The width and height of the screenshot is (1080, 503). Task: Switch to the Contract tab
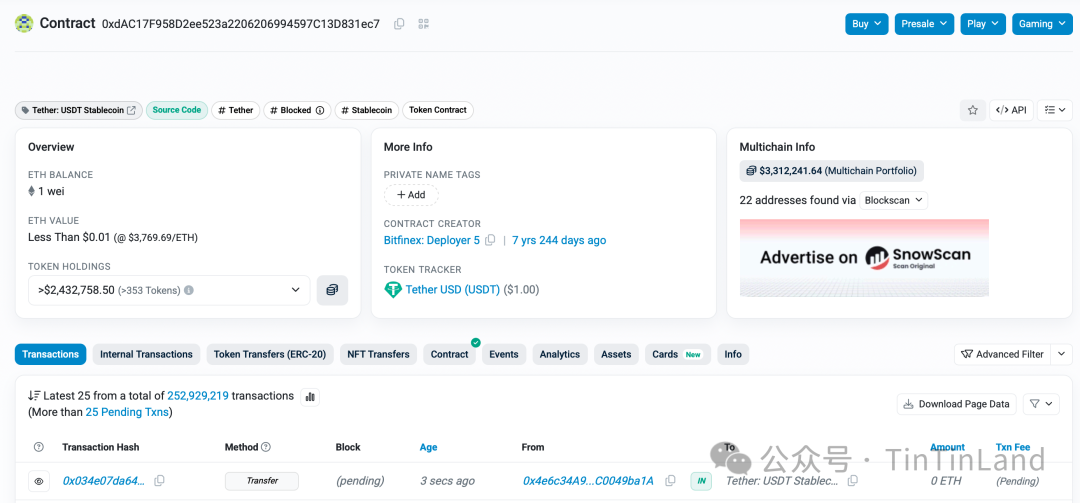coord(450,354)
